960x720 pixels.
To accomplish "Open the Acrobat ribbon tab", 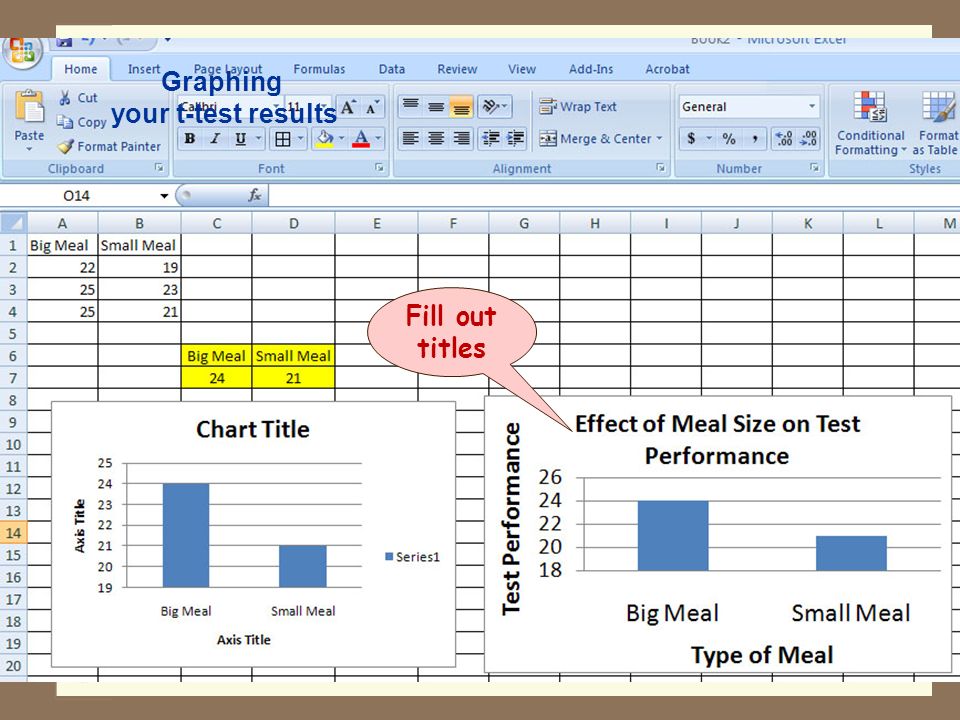I will pyautogui.click(x=667, y=69).
